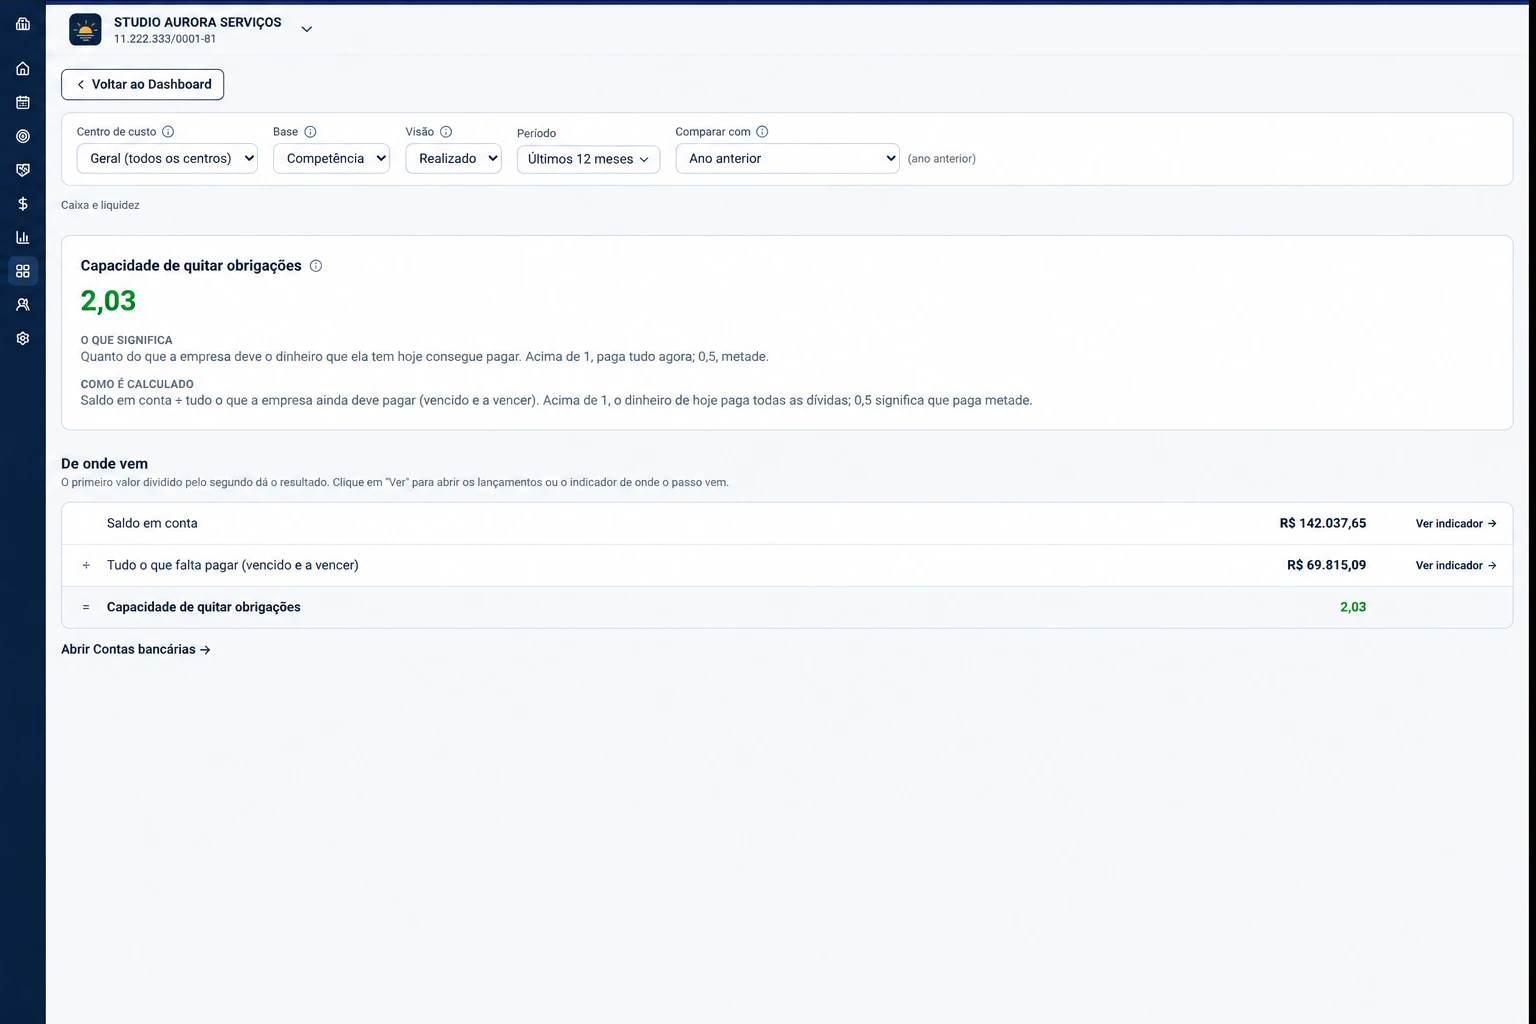Open the grid dashboard icon in the sidebar
Image resolution: width=1536 pixels, height=1024 pixels.
(x=23, y=271)
